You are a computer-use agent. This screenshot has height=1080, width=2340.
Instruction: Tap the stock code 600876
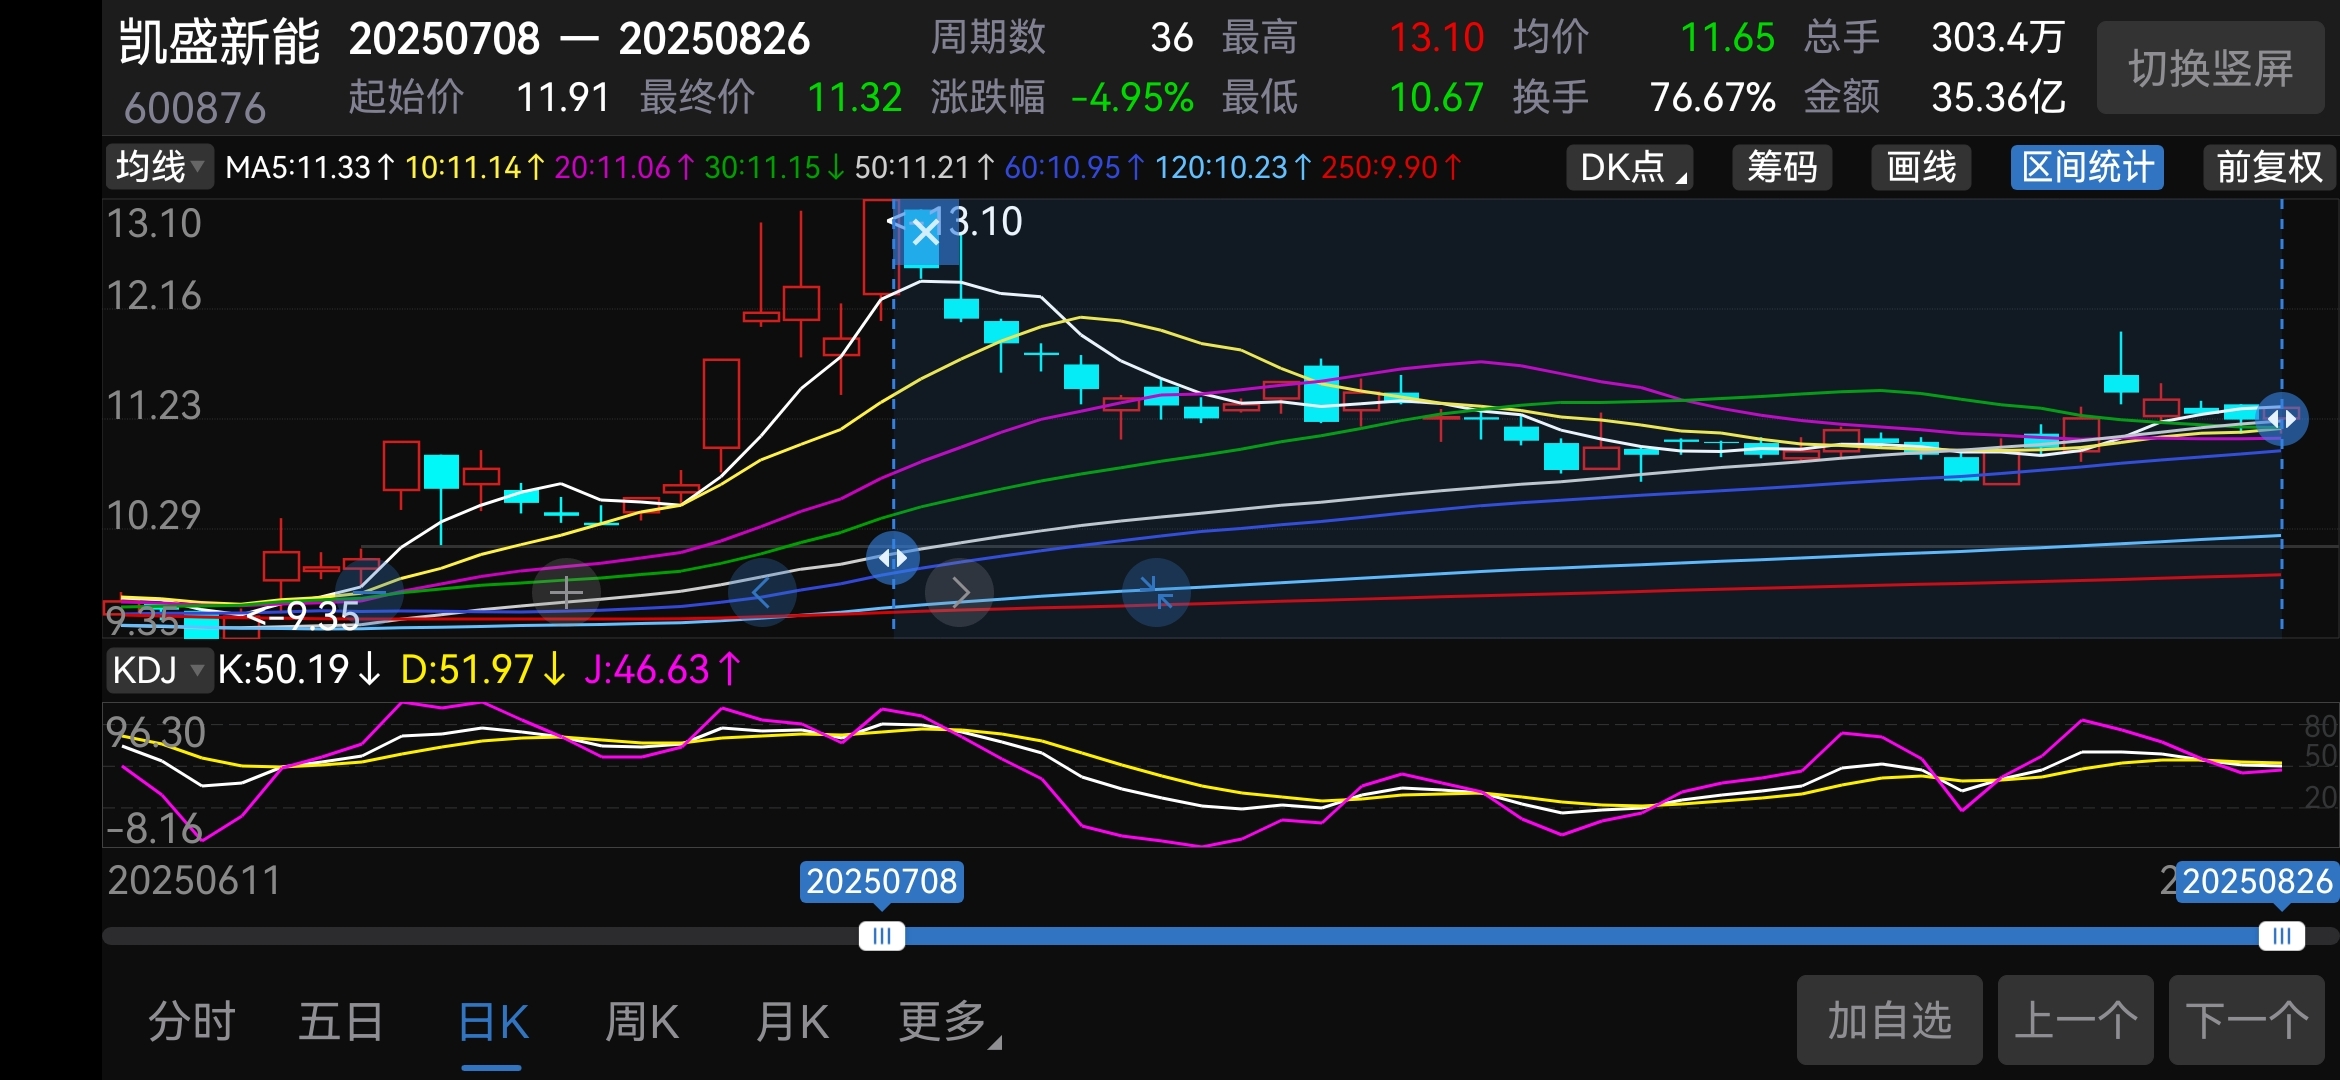[195, 108]
